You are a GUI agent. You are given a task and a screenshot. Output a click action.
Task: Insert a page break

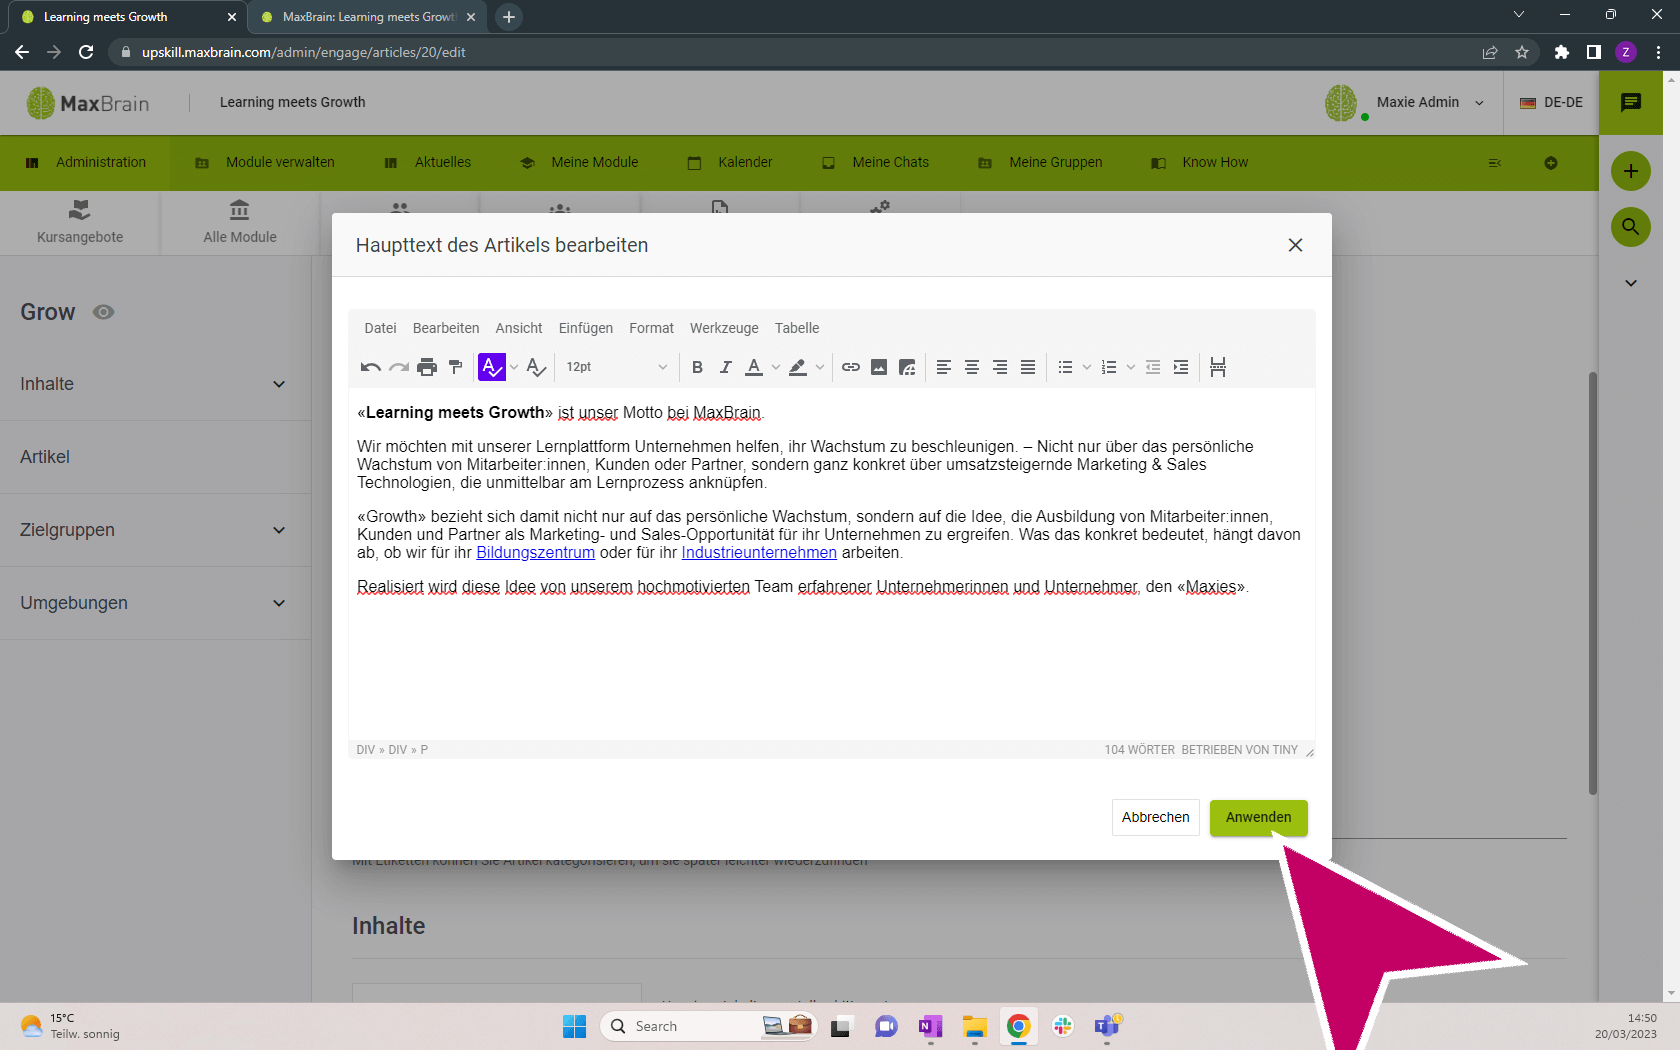(x=1218, y=367)
